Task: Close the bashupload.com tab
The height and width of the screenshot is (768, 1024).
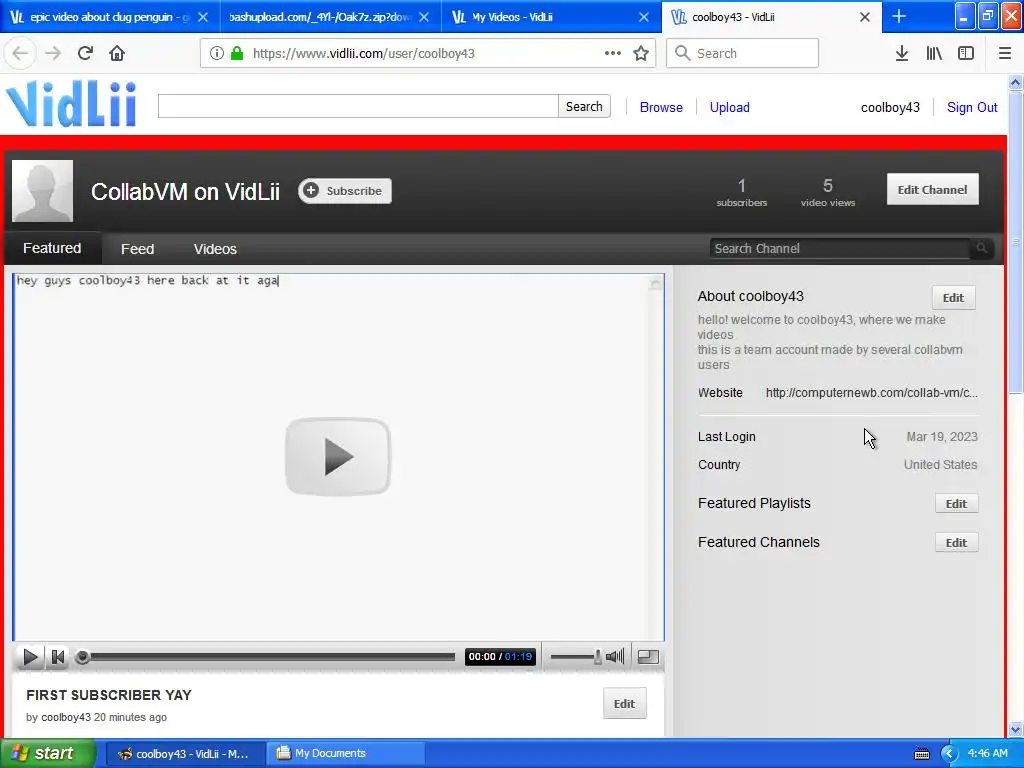Action: [424, 17]
